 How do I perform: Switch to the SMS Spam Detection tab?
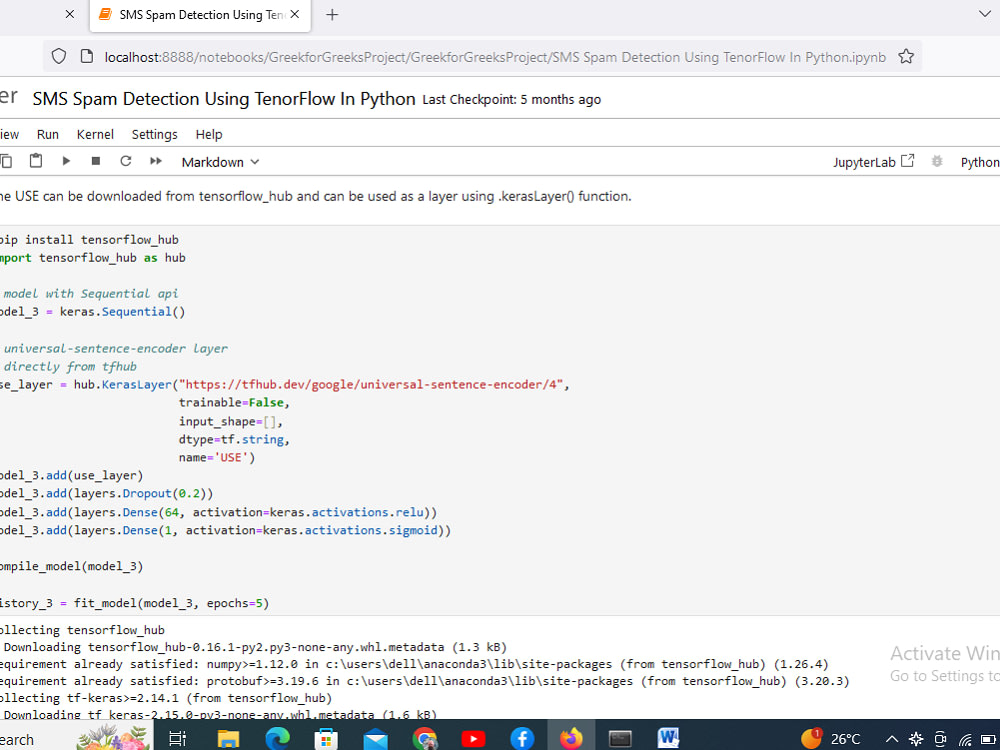click(195, 15)
